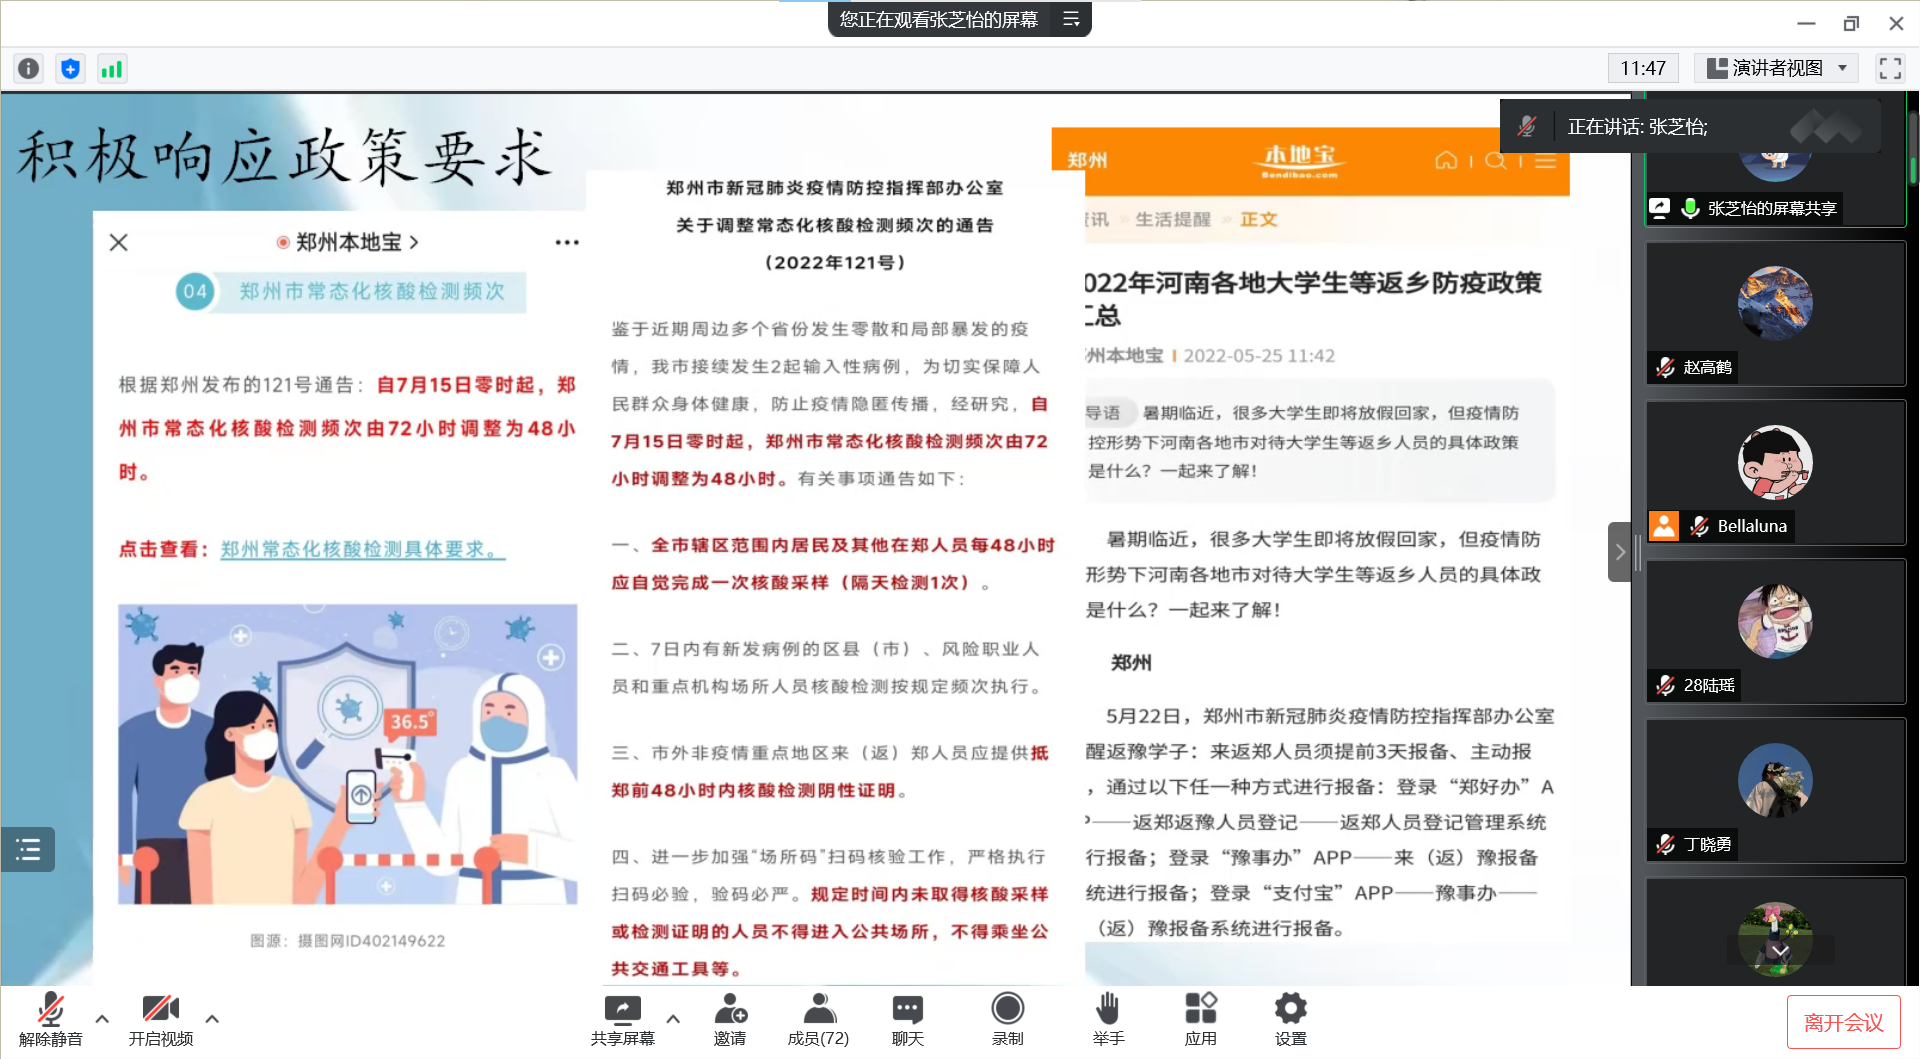Open the 演讲者视图 layout dropdown
This screenshot has height=1059, width=1920.
[1777, 68]
